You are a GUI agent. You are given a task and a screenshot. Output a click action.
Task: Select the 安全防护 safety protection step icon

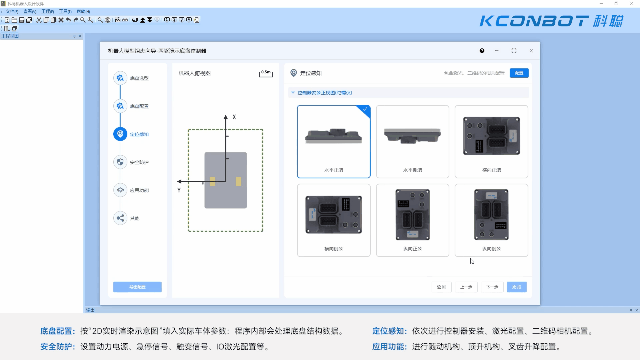(120, 162)
